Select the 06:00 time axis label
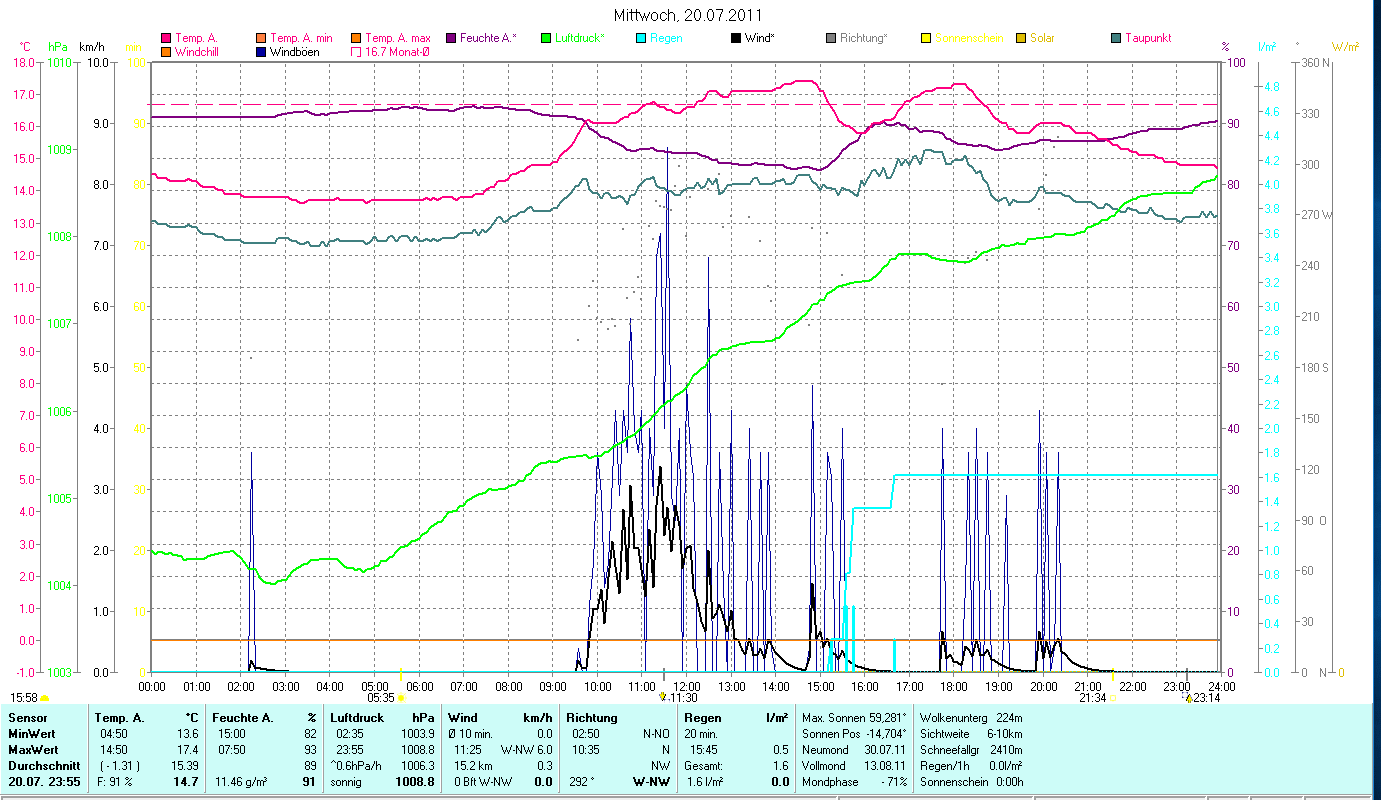 (x=419, y=687)
